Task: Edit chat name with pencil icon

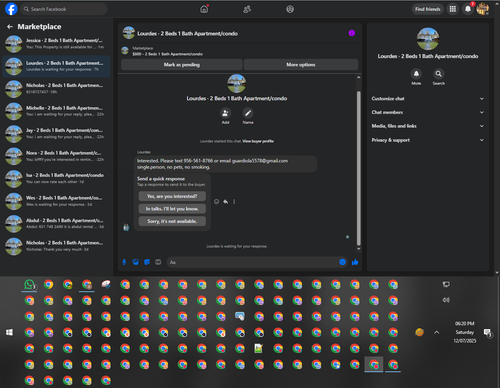Action: tap(248, 113)
